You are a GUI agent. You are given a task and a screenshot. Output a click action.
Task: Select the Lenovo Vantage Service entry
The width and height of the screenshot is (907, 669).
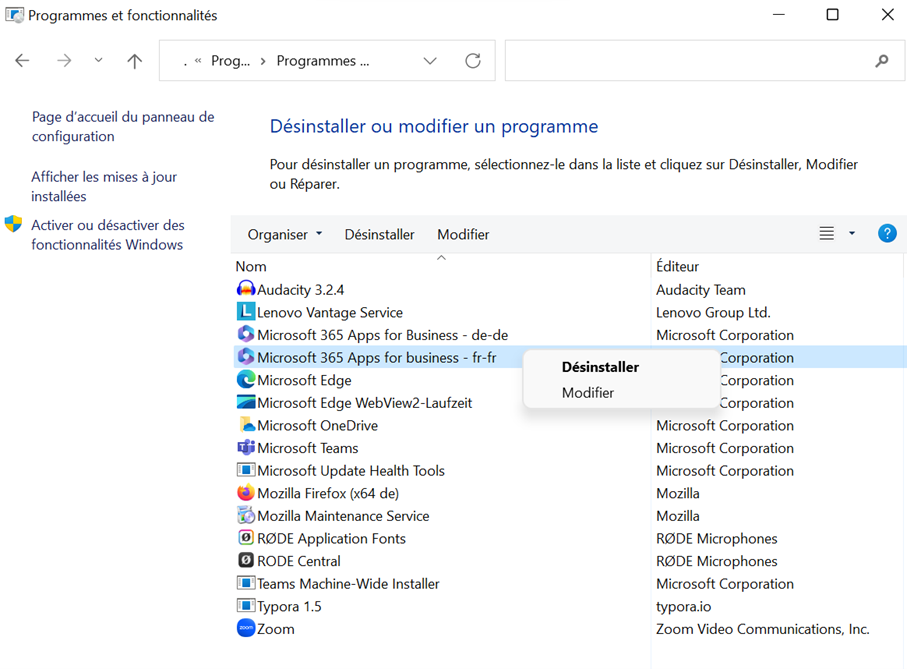click(x=330, y=312)
